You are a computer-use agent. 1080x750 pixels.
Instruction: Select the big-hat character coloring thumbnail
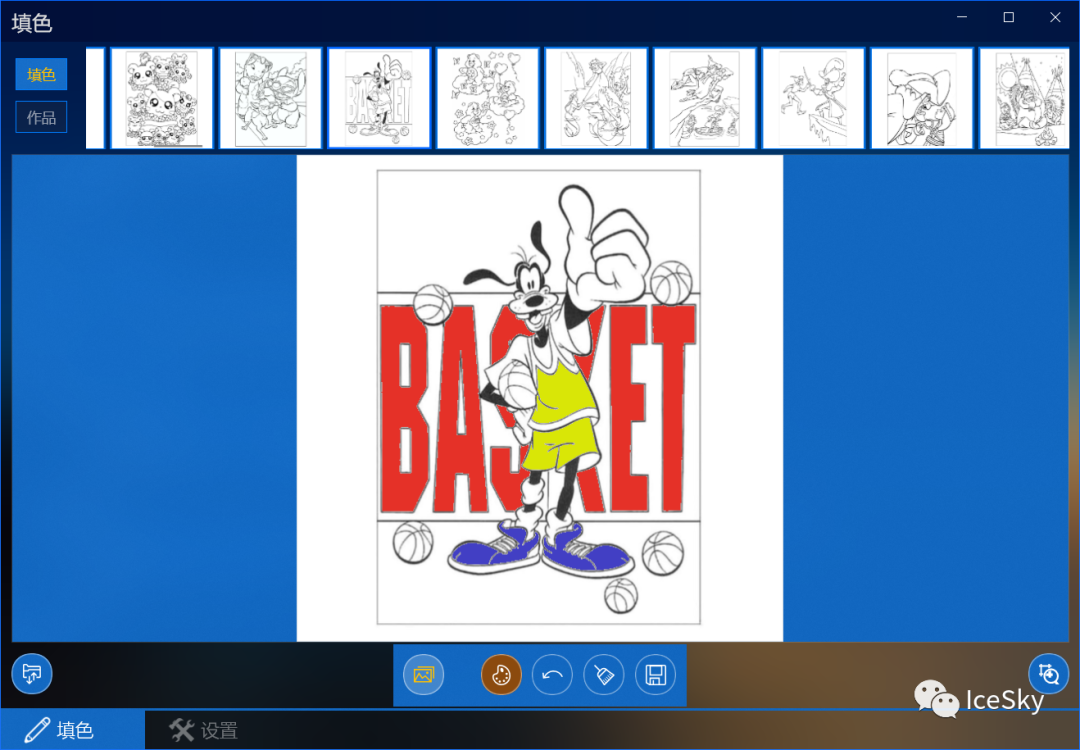[922, 98]
